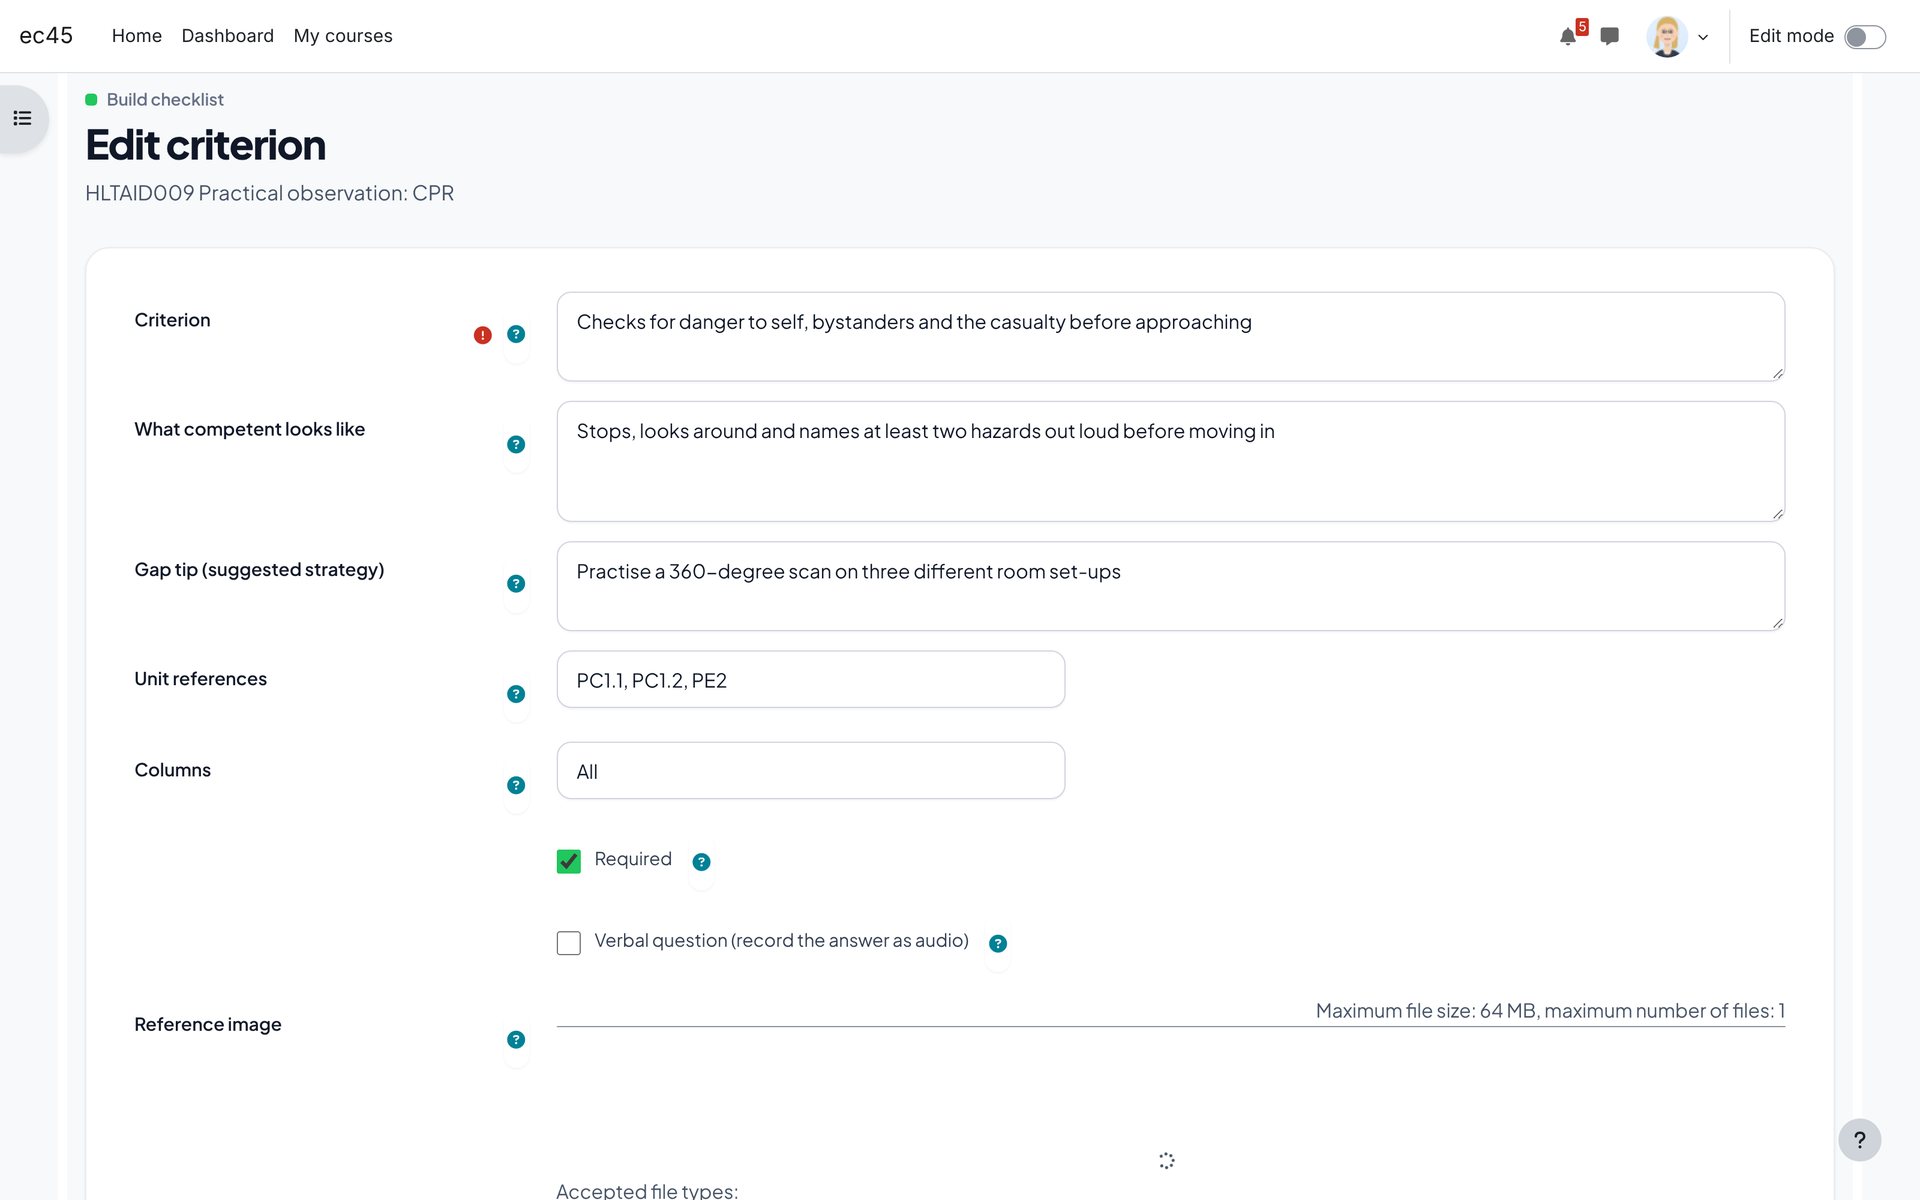
Task: Open My courses in the top menu
Action: click(343, 36)
